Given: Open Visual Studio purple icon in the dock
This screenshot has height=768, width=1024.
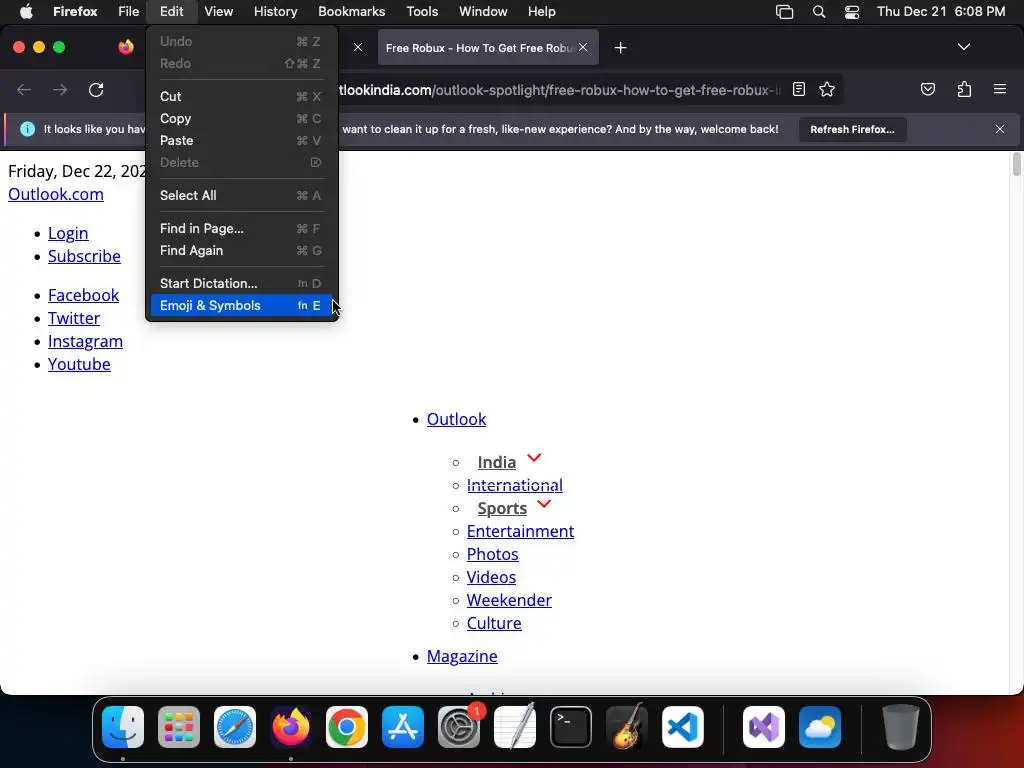Looking at the screenshot, I should (x=764, y=727).
